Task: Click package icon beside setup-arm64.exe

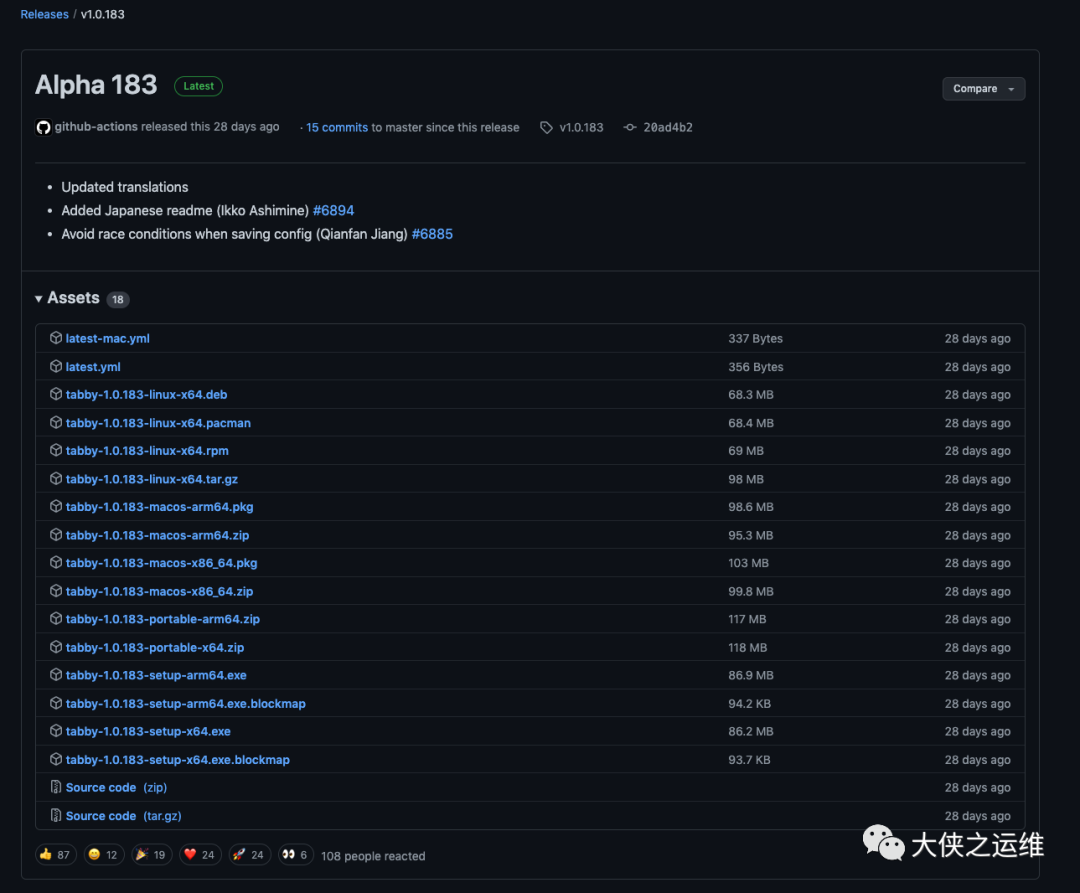Action: point(56,674)
